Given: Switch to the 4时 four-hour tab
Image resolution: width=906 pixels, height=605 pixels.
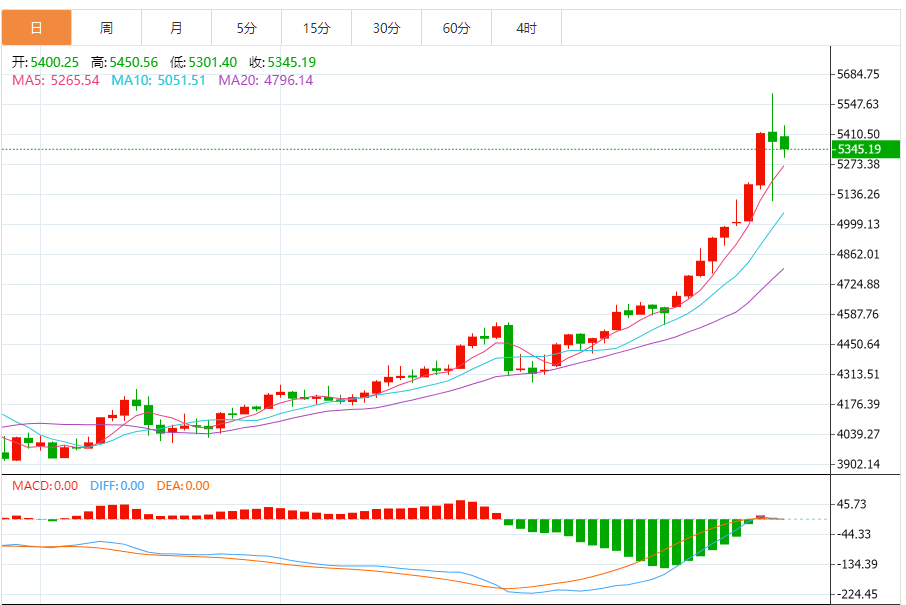Looking at the screenshot, I should pyautogui.click(x=526, y=28).
